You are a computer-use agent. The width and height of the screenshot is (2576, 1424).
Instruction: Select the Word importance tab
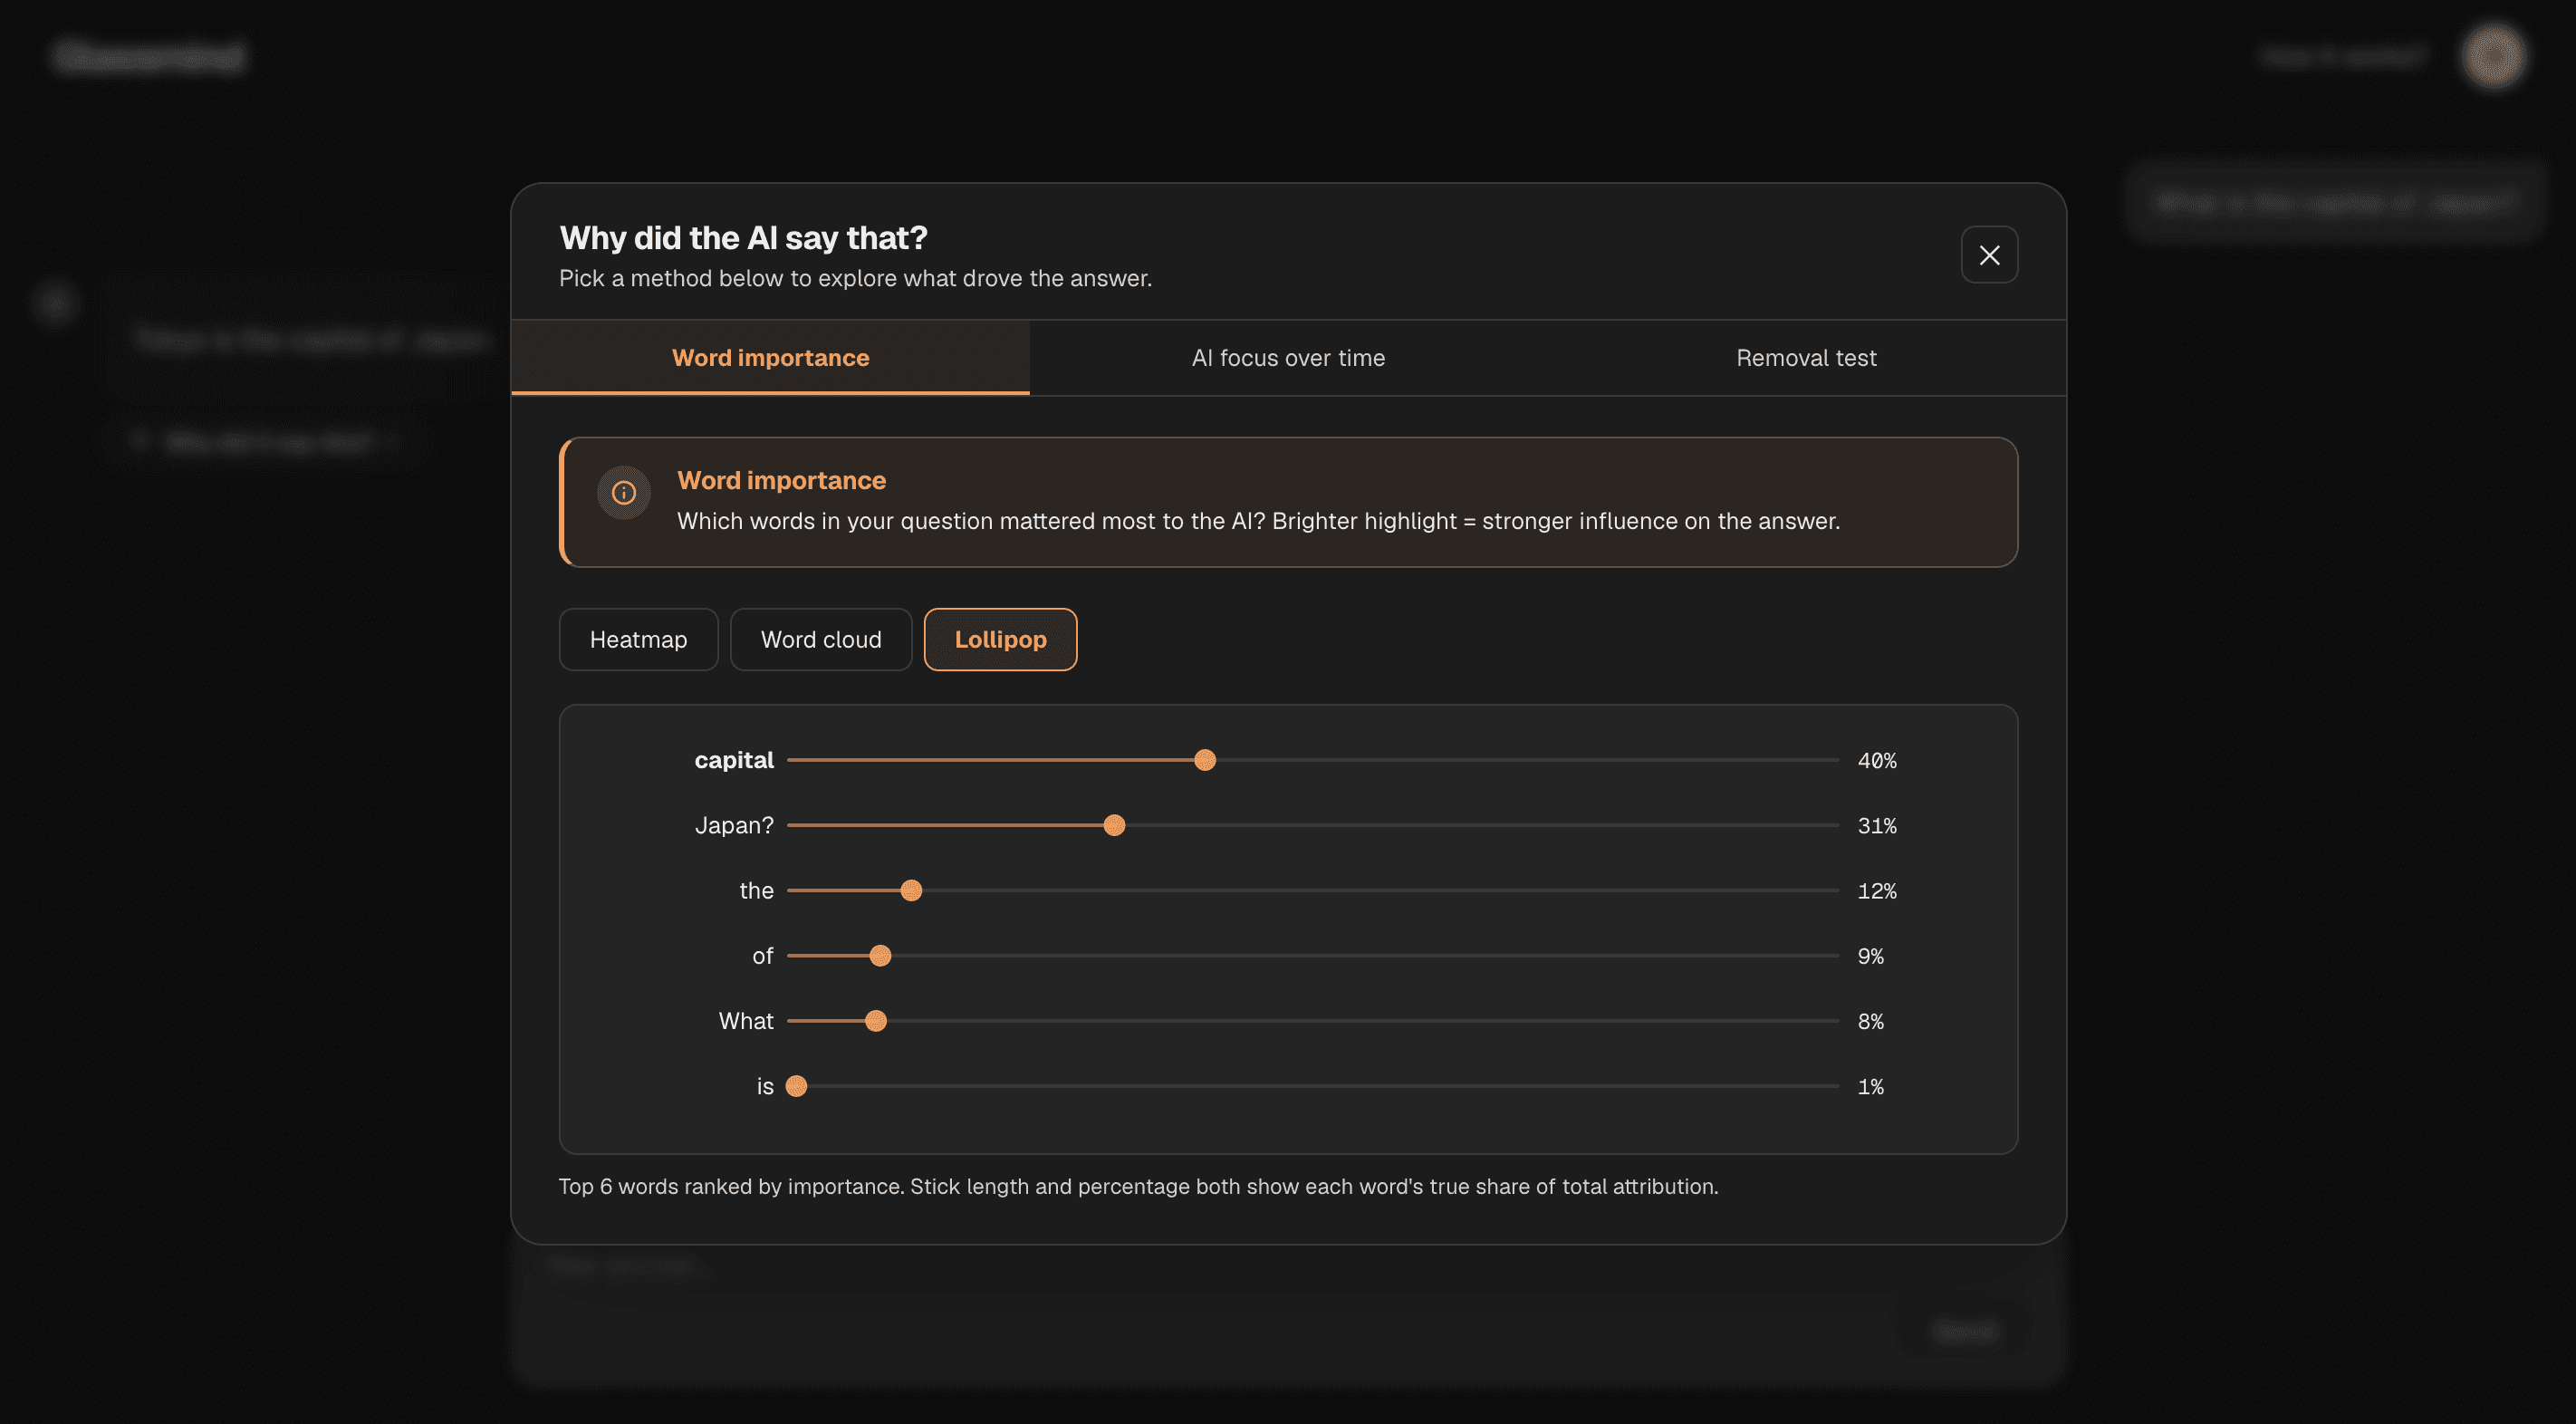click(770, 358)
